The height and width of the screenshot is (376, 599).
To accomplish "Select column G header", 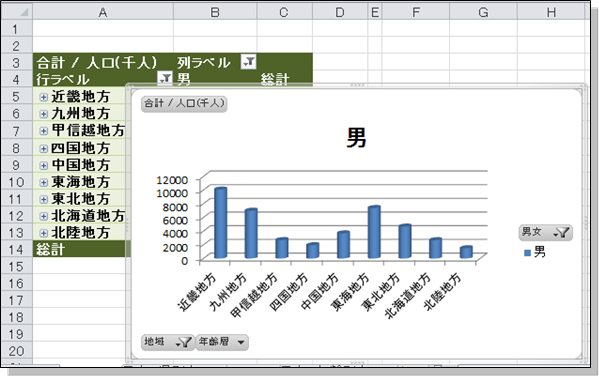I will click(484, 12).
